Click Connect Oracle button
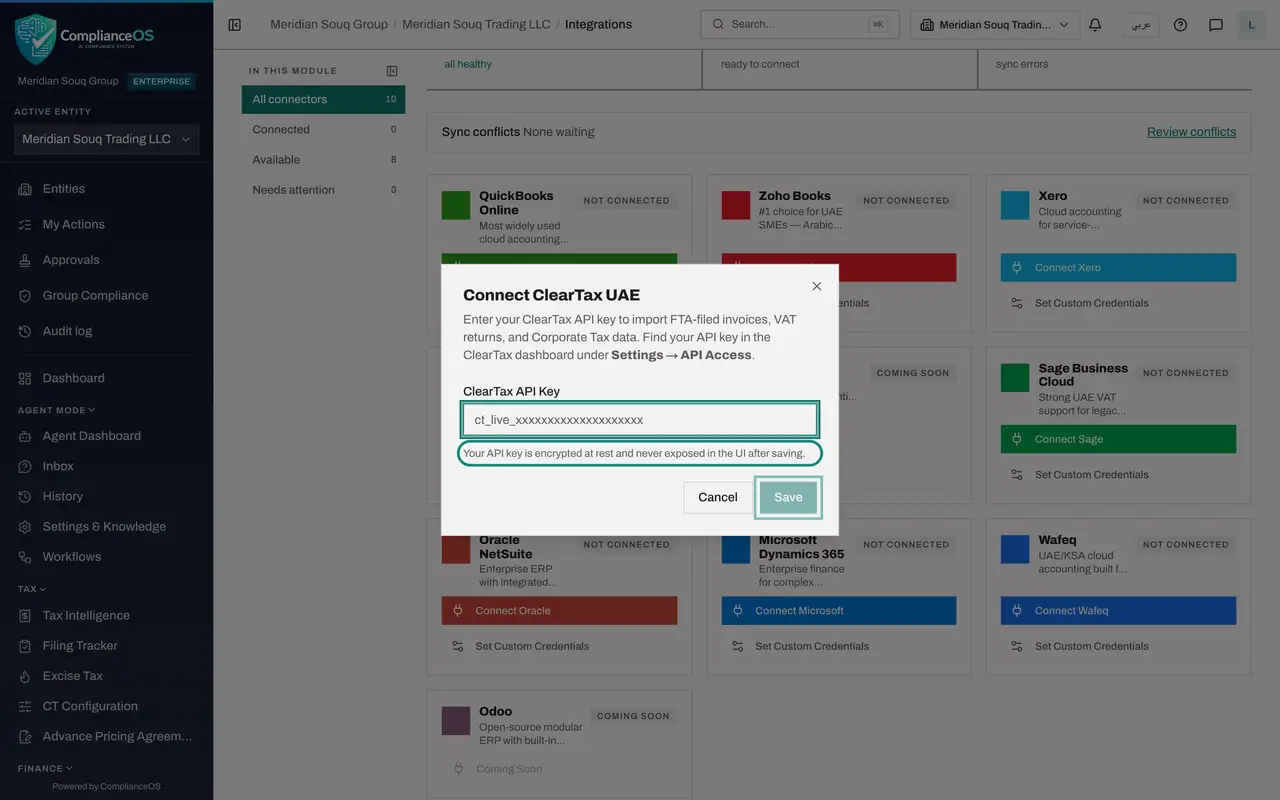This screenshot has width=1280, height=800. [x=559, y=611]
